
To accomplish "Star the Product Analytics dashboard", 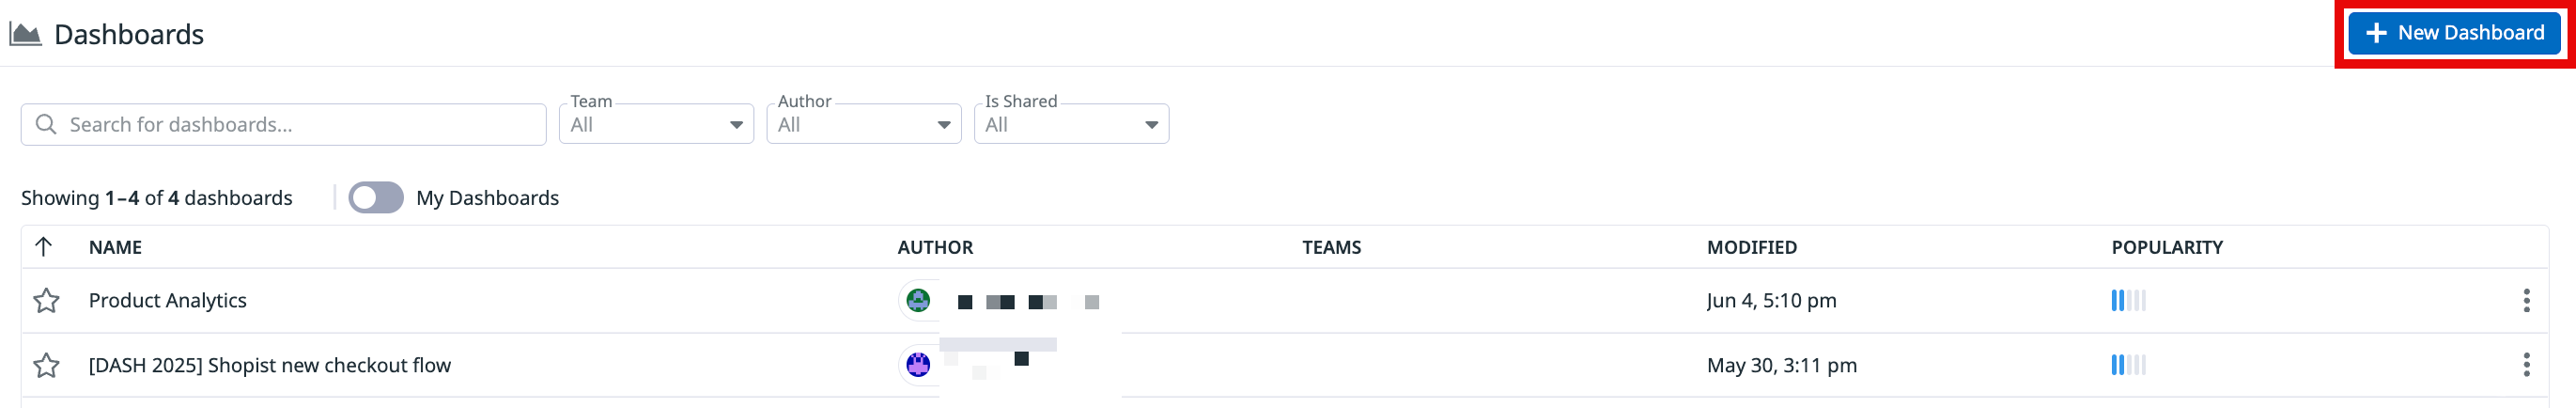I will point(46,301).
